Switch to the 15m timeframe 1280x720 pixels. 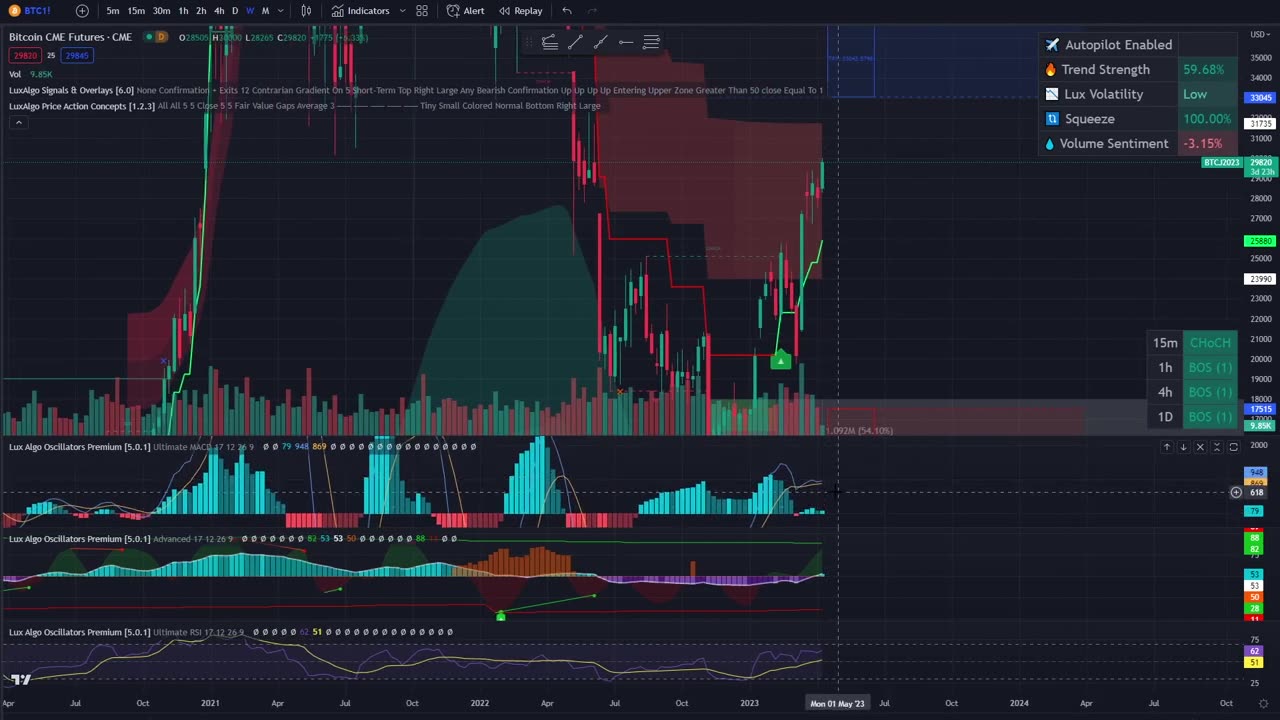[x=136, y=11]
